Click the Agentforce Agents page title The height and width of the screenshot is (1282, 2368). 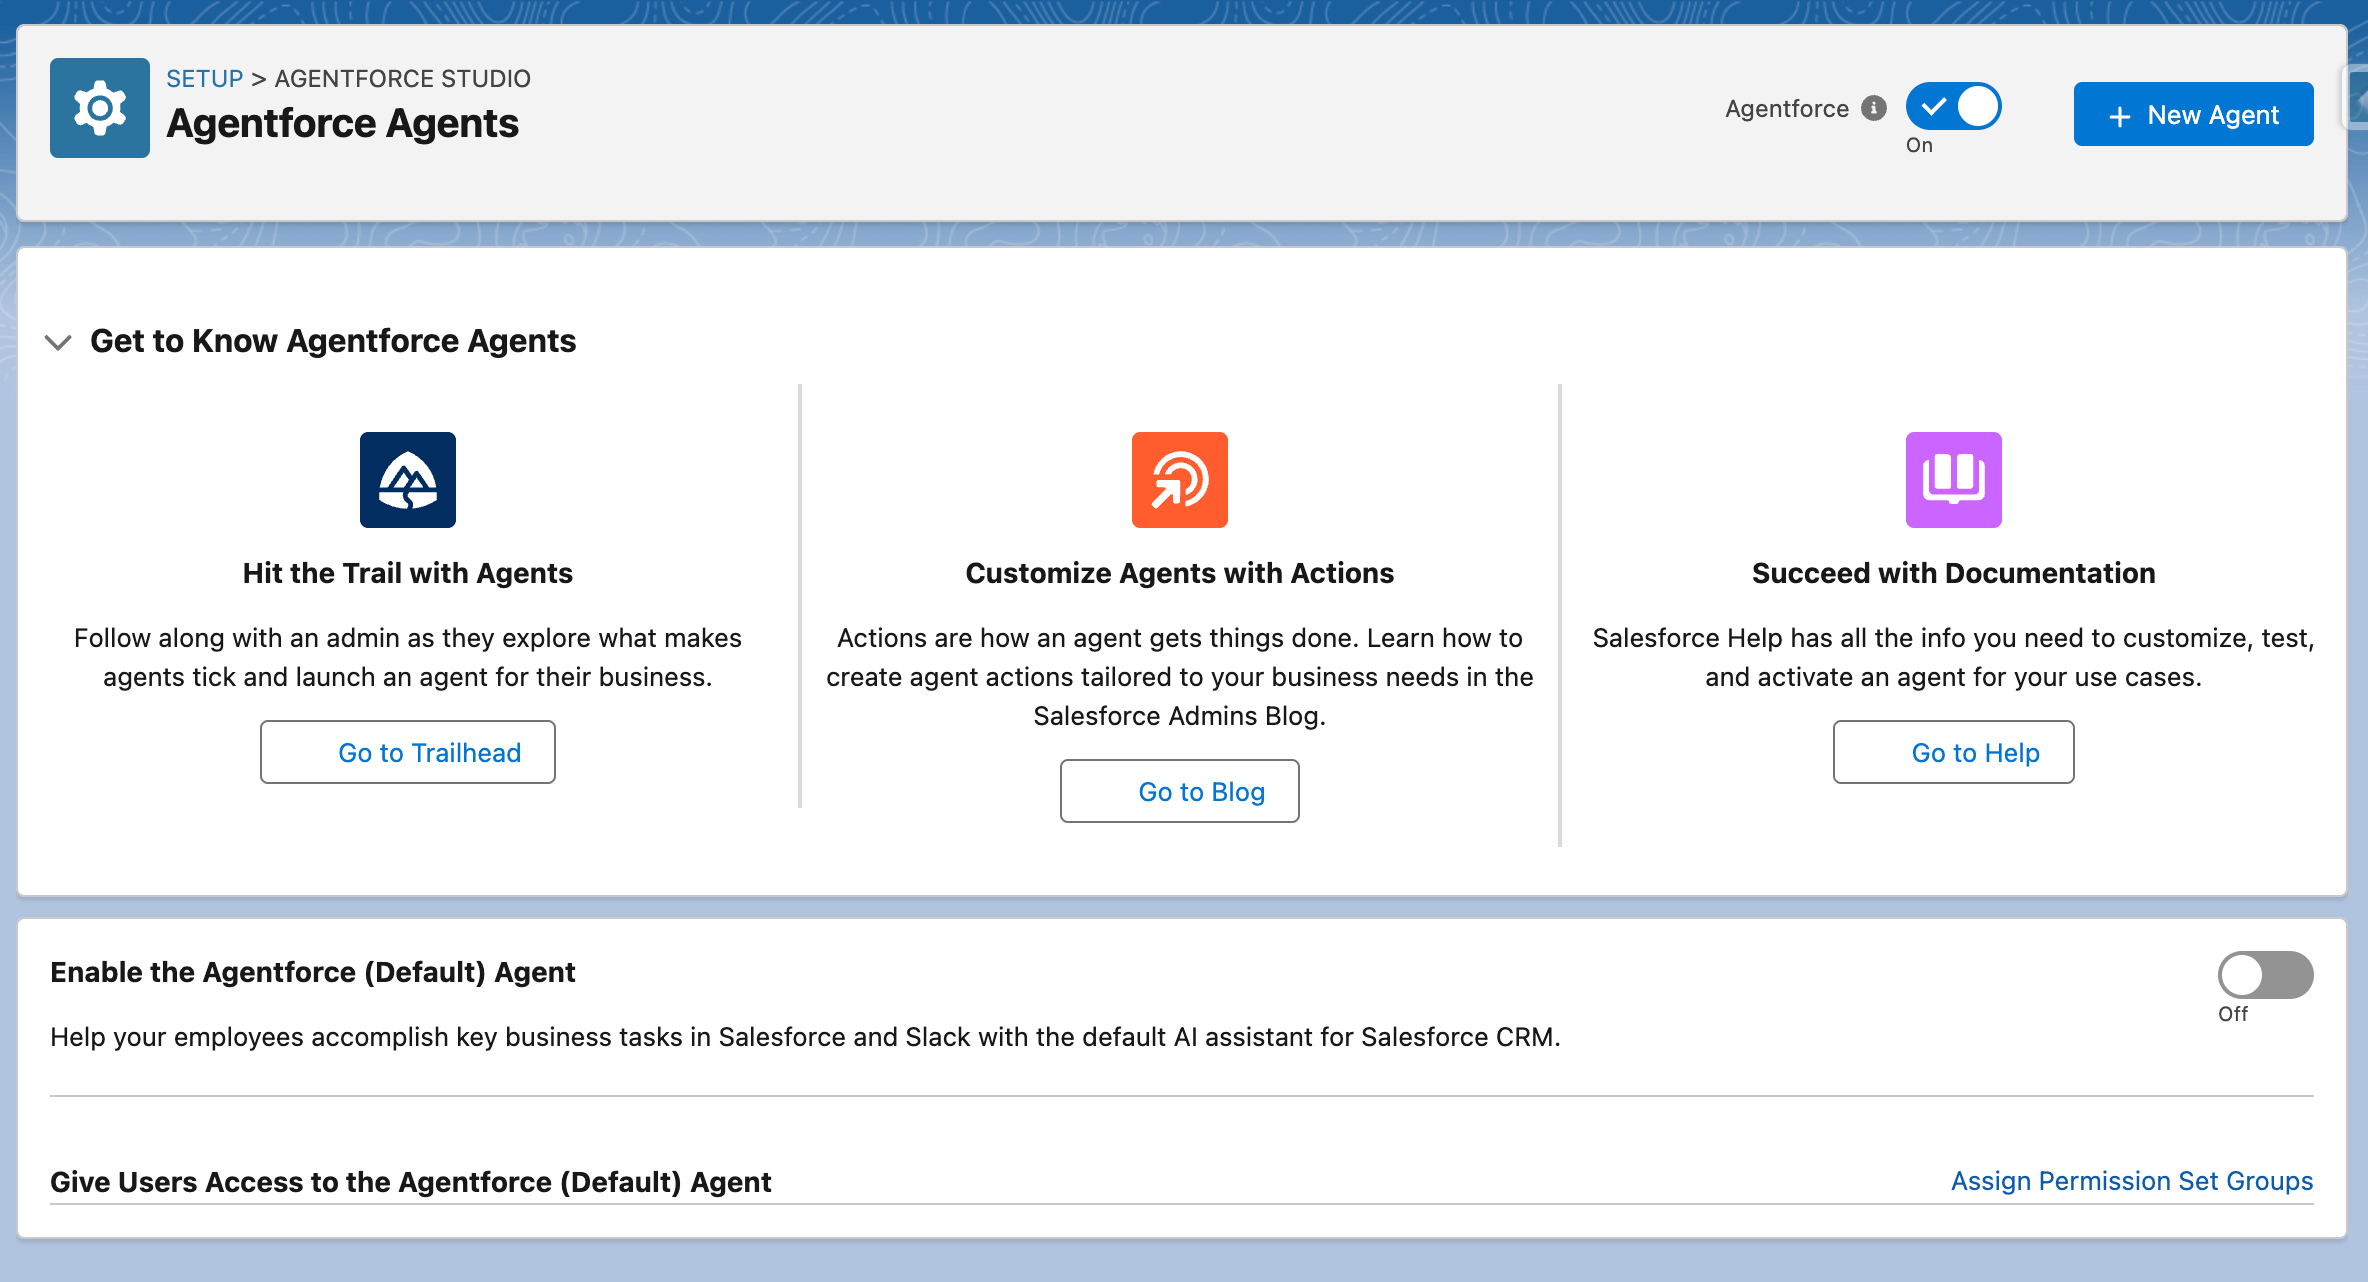click(x=342, y=124)
